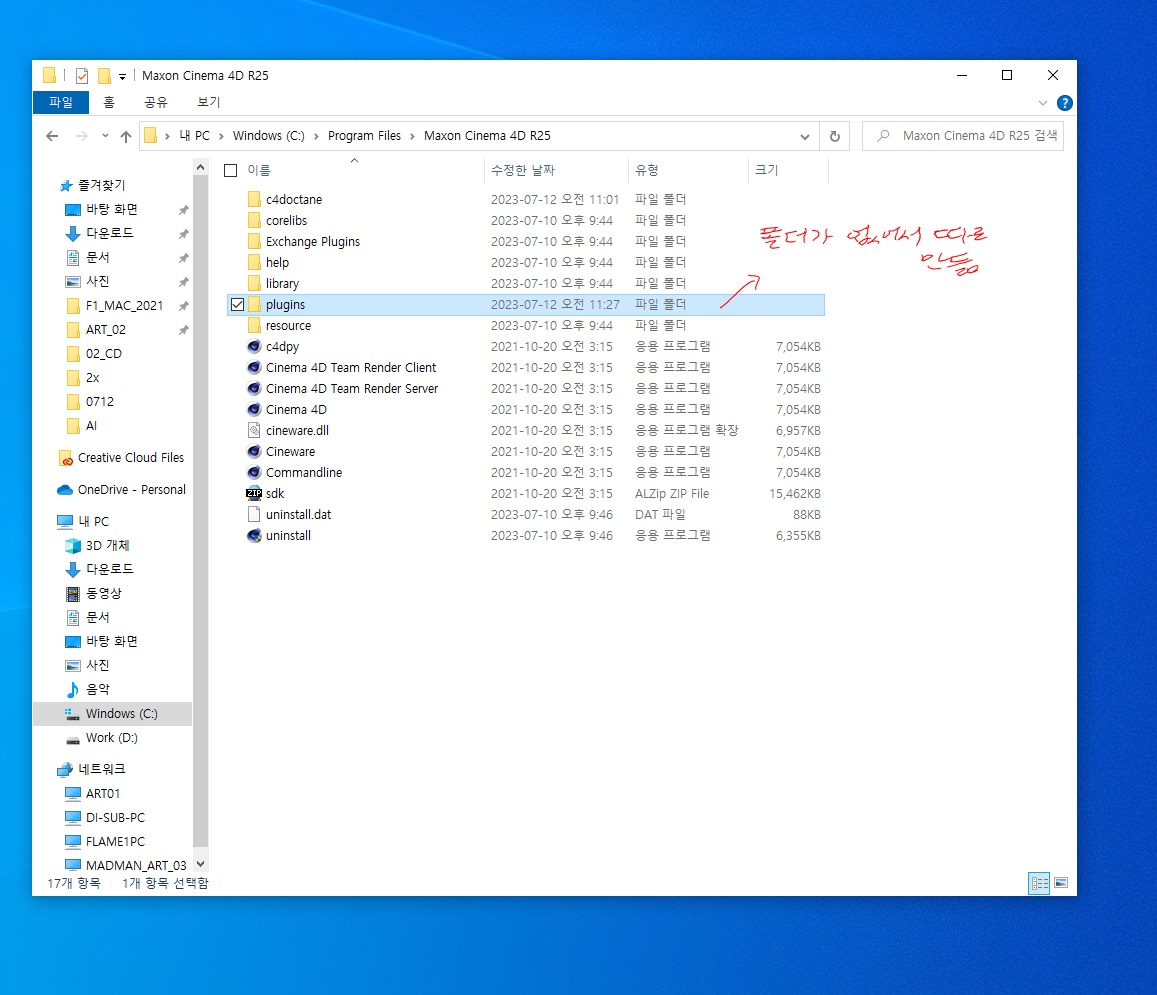Click the uninstall.dat file icon
This screenshot has width=1157, height=995.
point(254,514)
